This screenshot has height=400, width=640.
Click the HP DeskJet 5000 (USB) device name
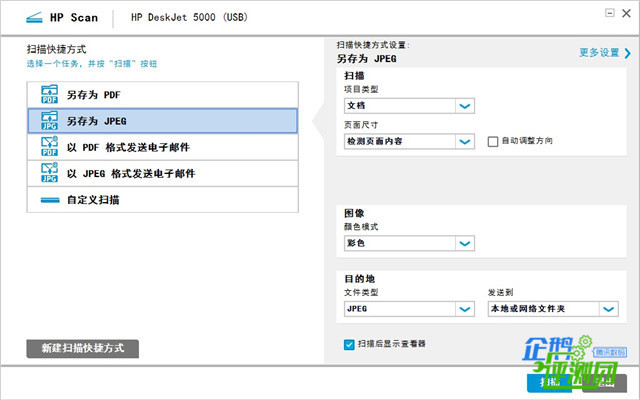(x=189, y=18)
